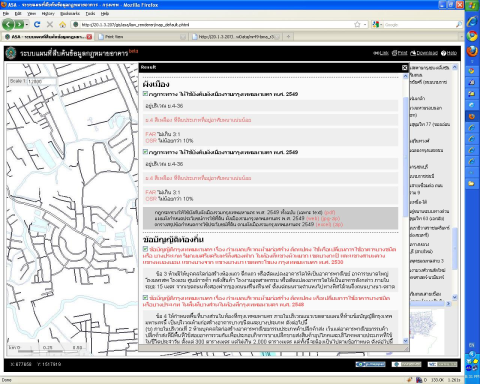Image resolution: width=480 pixels, height=384 pixels.
Task: Open history dropdown next to forward arrow
Action: (27, 24)
